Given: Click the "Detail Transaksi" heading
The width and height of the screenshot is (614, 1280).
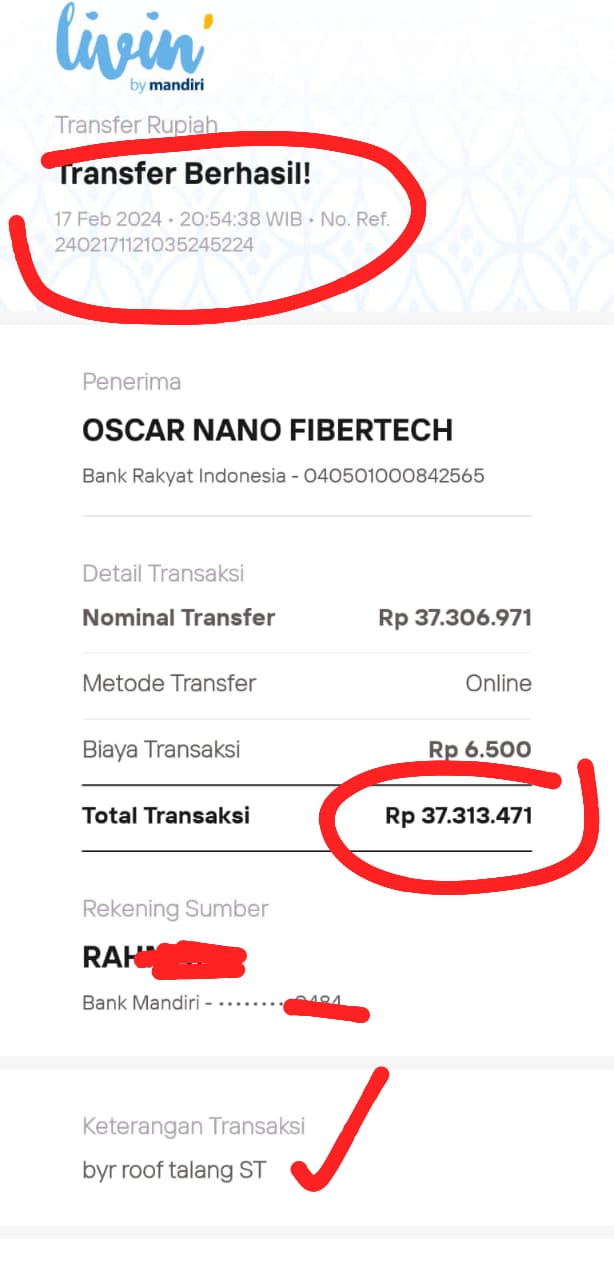Looking at the screenshot, I should click(x=163, y=574).
